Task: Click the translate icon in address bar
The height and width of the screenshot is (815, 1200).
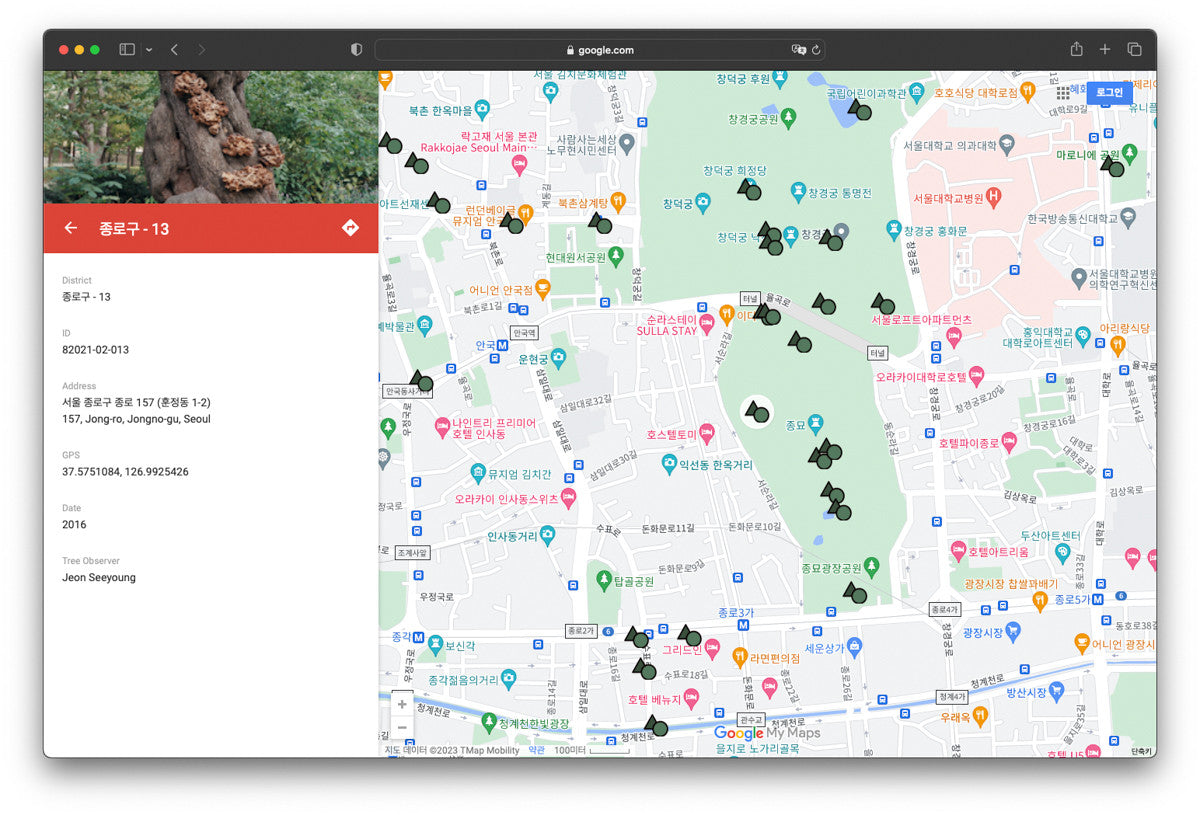Action: [798, 49]
